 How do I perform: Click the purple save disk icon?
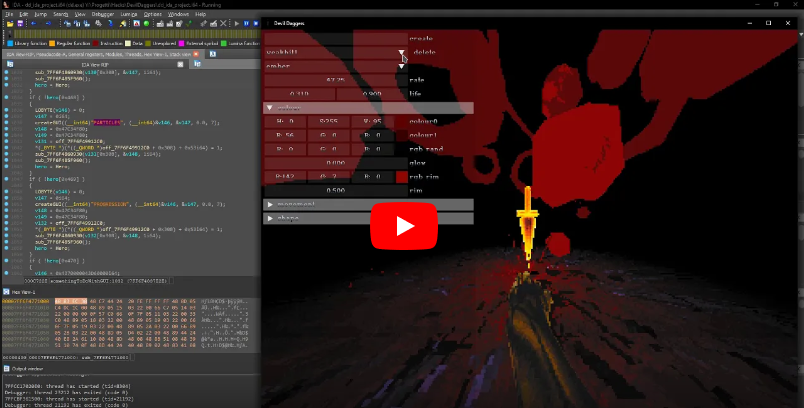tap(20, 24)
